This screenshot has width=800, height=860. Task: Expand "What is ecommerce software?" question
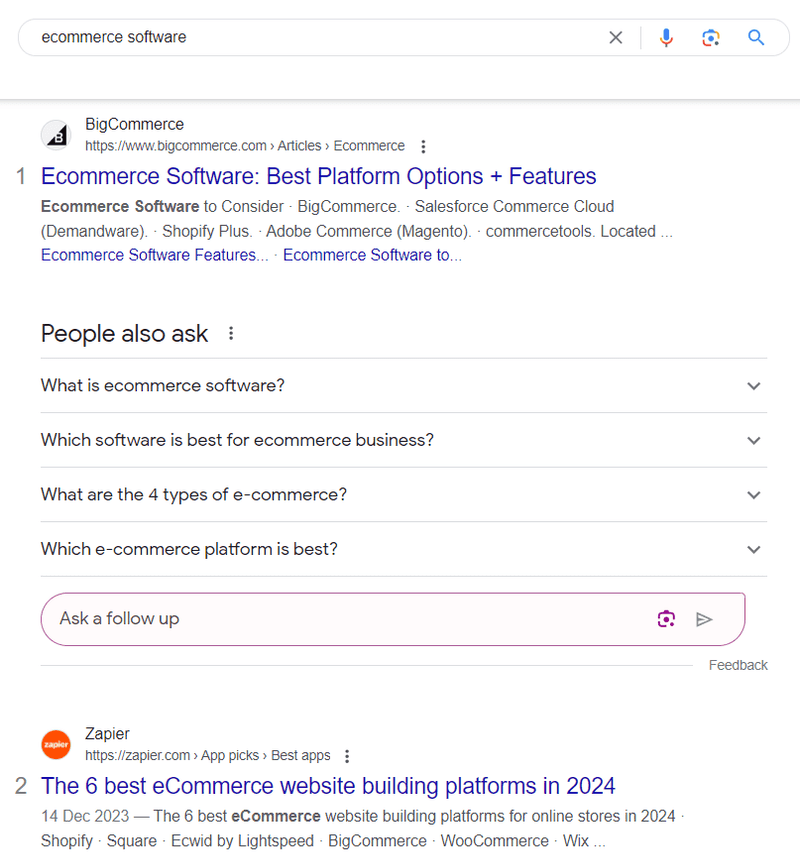[x=404, y=386]
